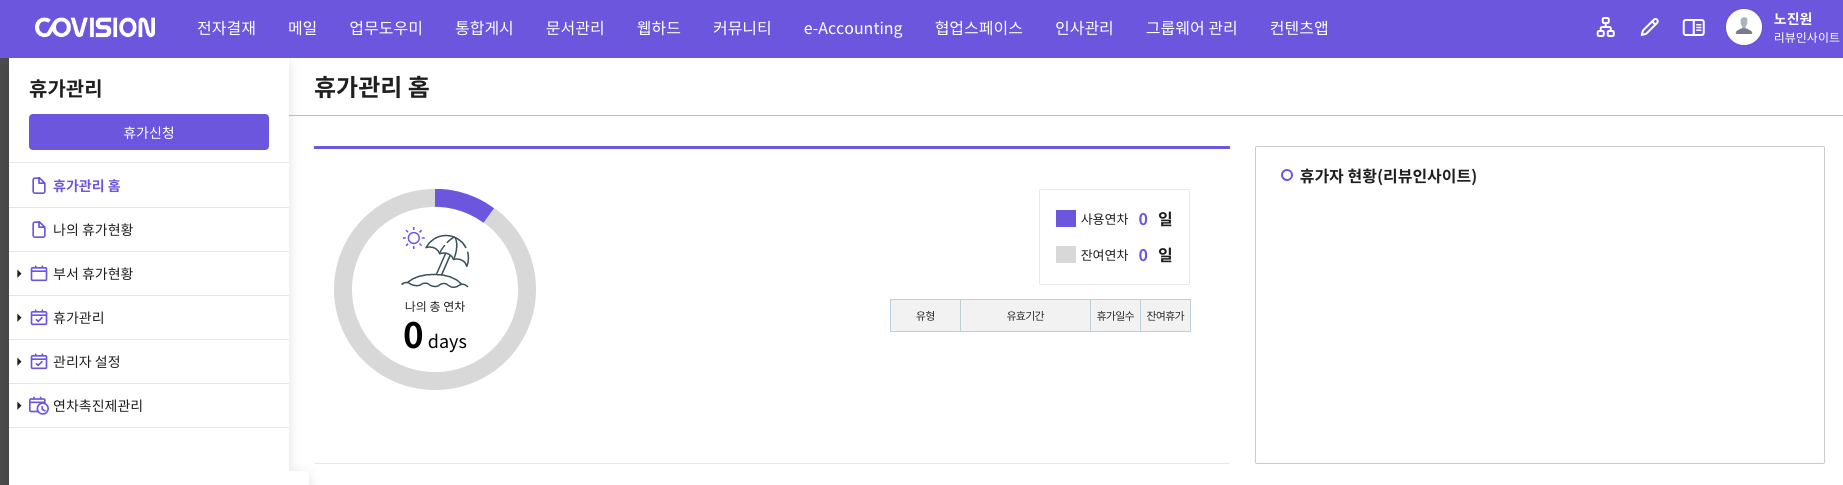The width and height of the screenshot is (1843, 485).
Task: Expand the 휴가관리 sidebar arrow
Action: (x=19, y=318)
